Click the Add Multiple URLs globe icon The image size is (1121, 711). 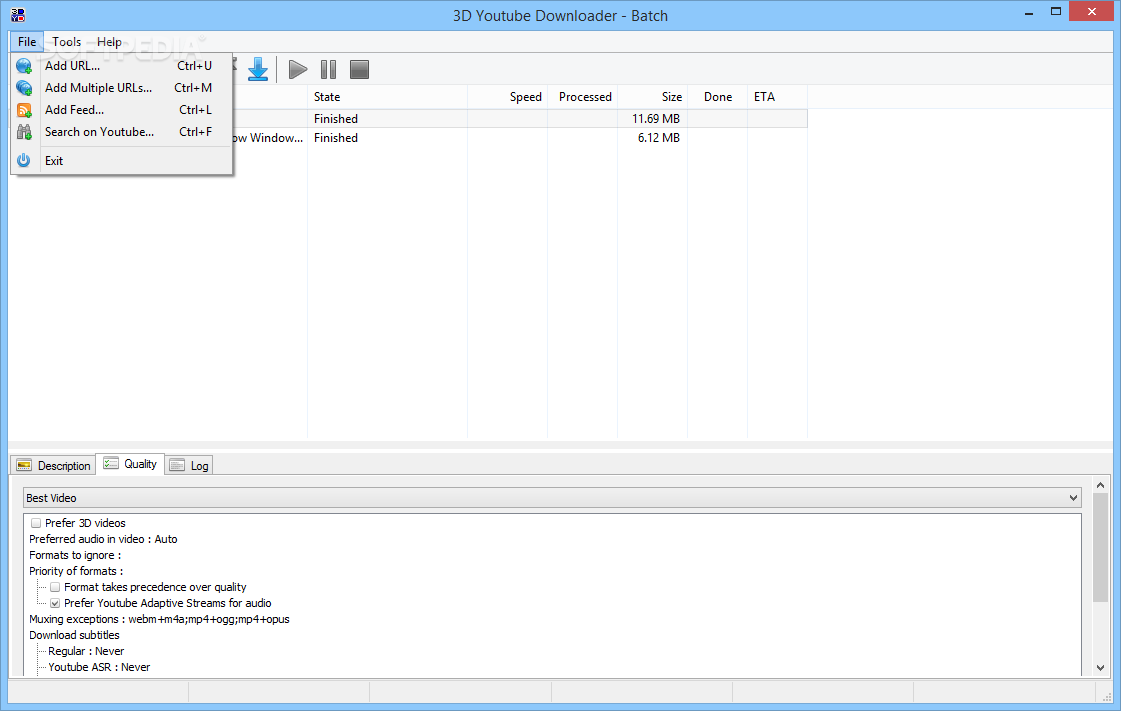24,88
